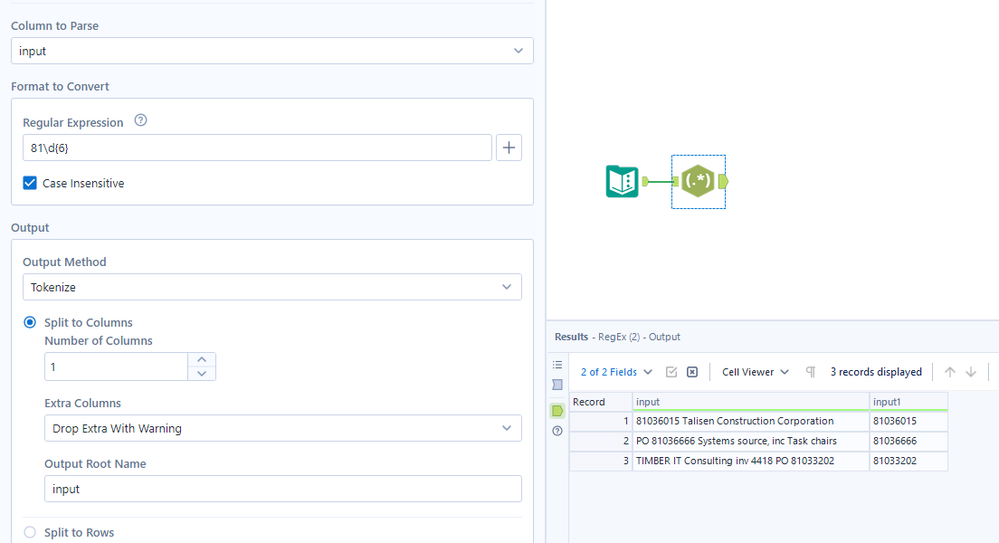This screenshot has width=999, height=543.
Task: Click the input1 cell 81033202
Action: pyautogui.click(x=909, y=461)
